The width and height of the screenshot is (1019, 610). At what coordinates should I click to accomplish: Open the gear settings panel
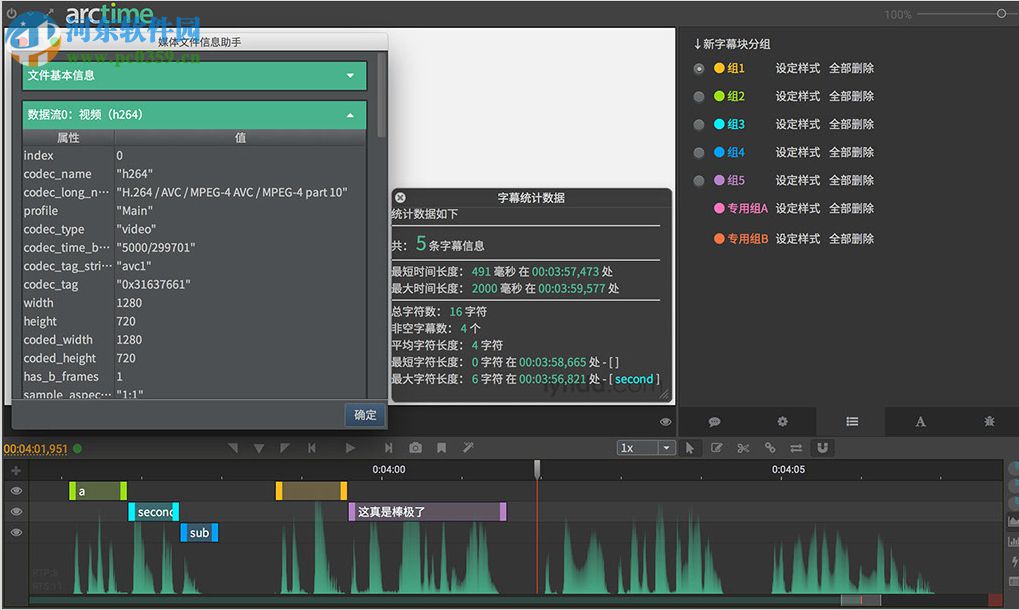[x=782, y=422]
